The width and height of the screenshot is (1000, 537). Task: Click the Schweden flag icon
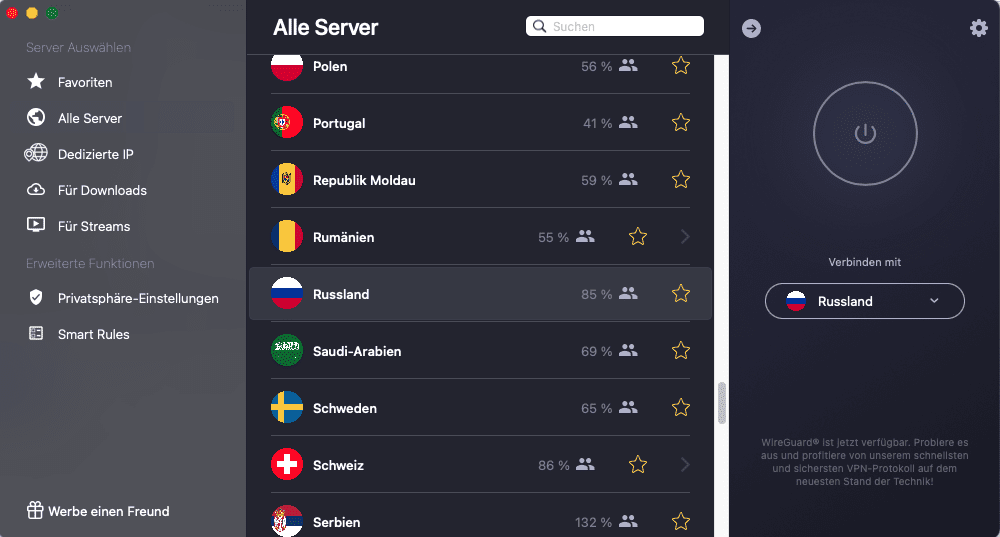pos(287,408)
